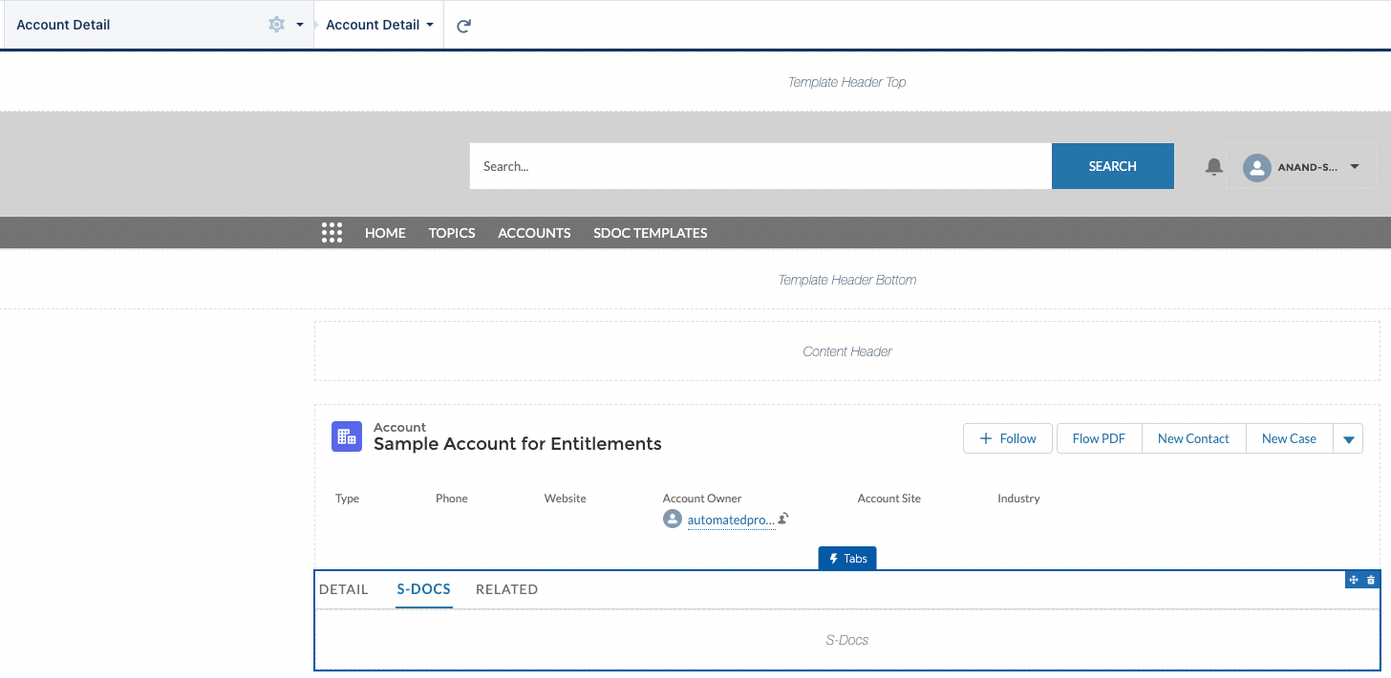The height and width of the screenshot is (678, 1391).
Task: Select the Content Header region
Action: [x=847, y=351]
